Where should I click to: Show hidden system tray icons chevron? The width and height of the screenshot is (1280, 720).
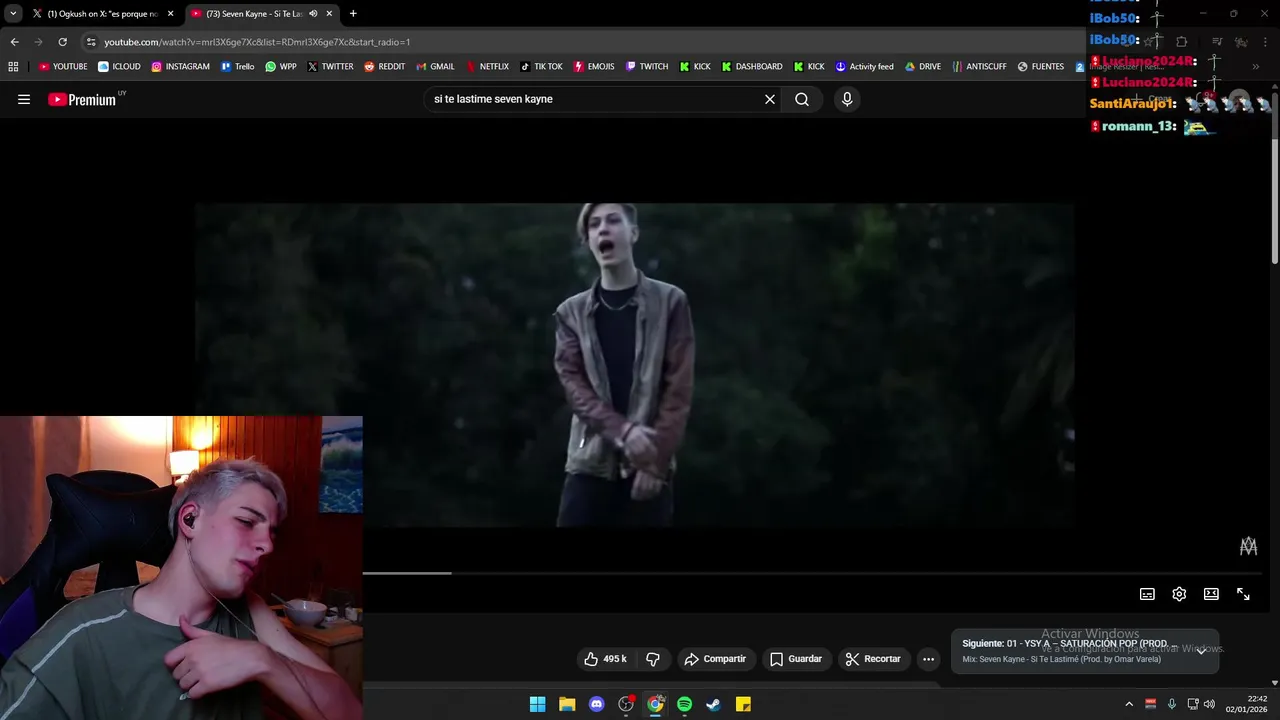pyautogui.click(x=1129, y=704)
